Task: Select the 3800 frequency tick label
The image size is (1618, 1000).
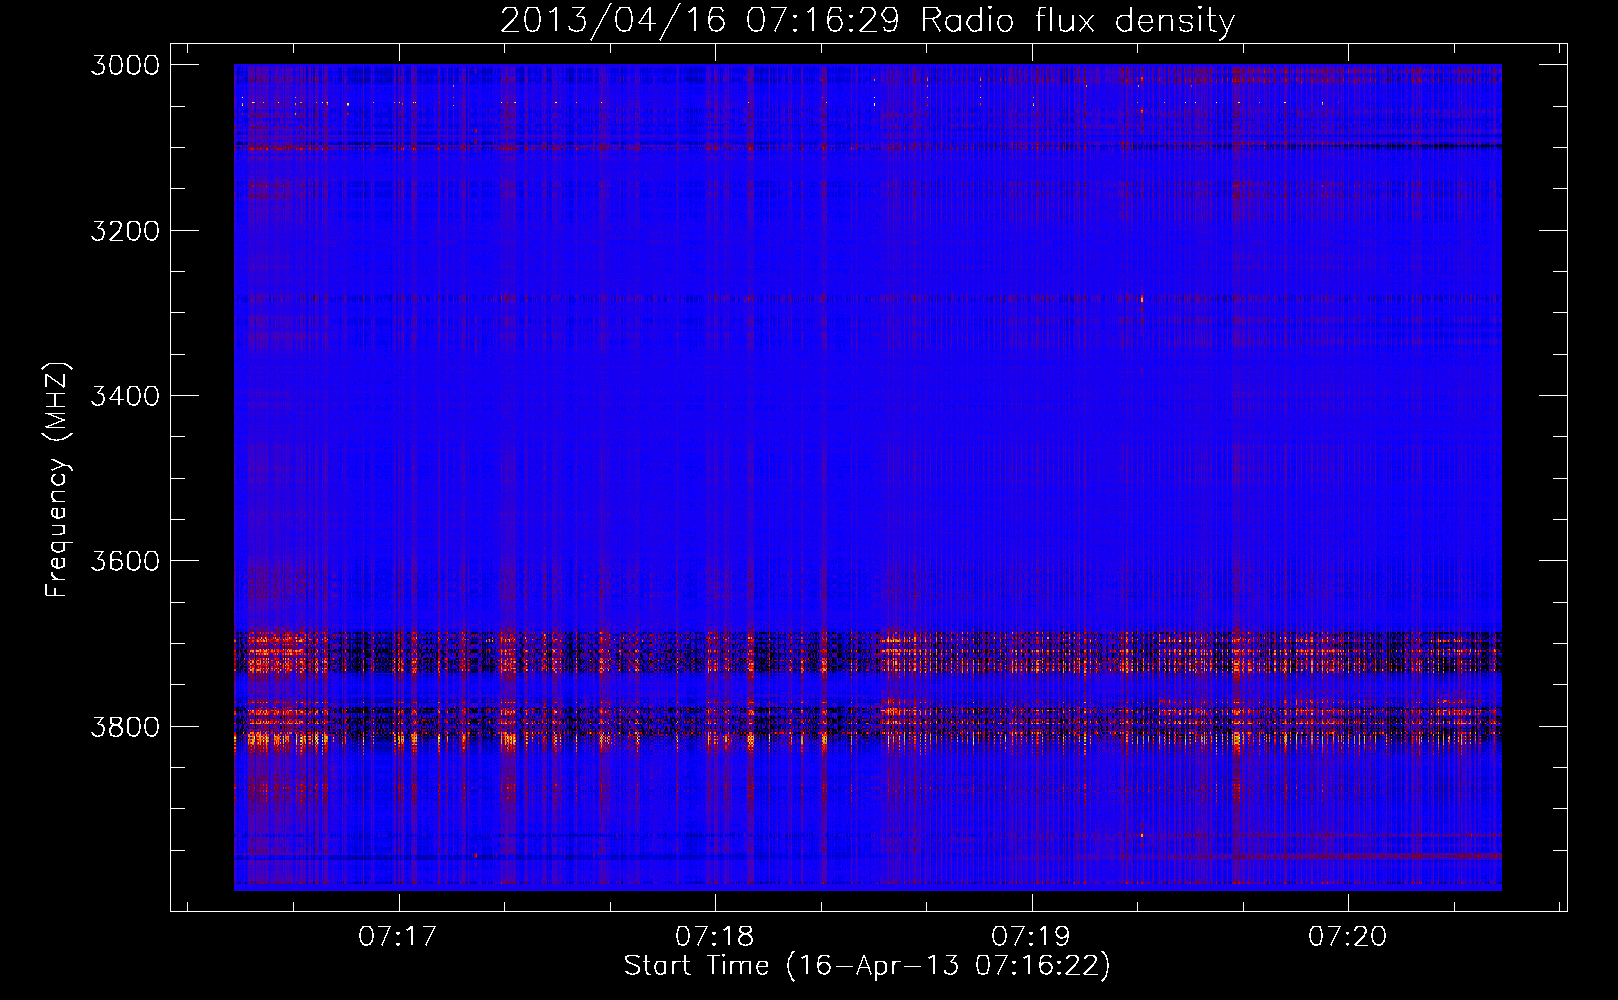Action: tap(125, 726)
